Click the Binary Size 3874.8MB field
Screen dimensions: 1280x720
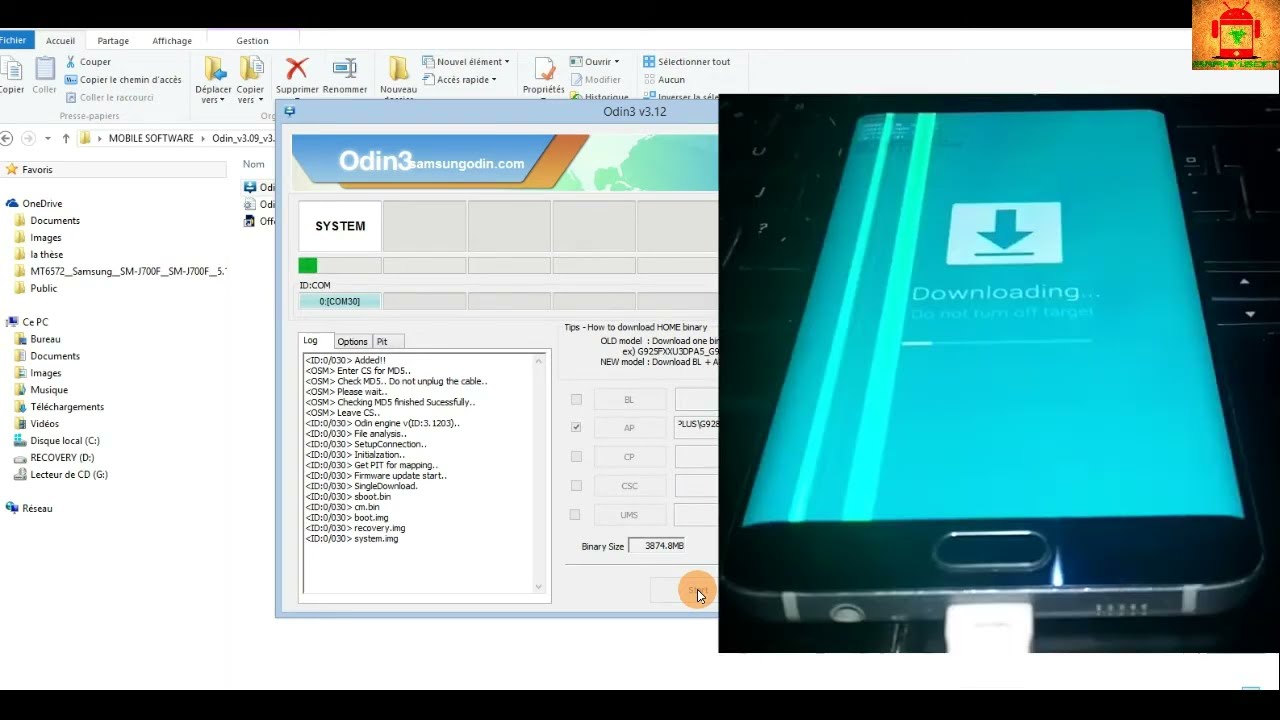tap(657, 546)
